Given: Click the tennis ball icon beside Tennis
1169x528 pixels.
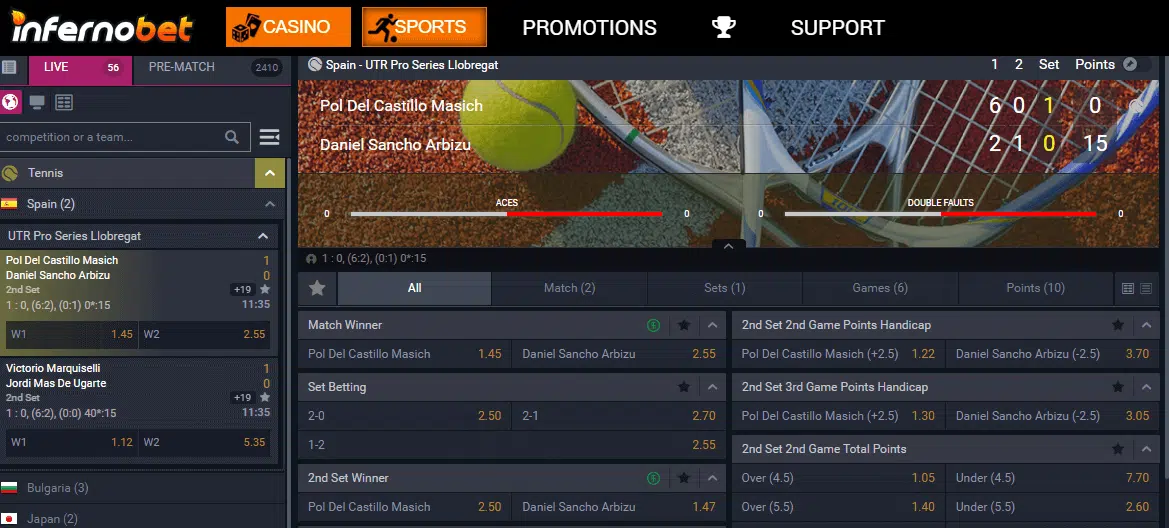Looking at the screenshot, I should (x=10, y=173).
